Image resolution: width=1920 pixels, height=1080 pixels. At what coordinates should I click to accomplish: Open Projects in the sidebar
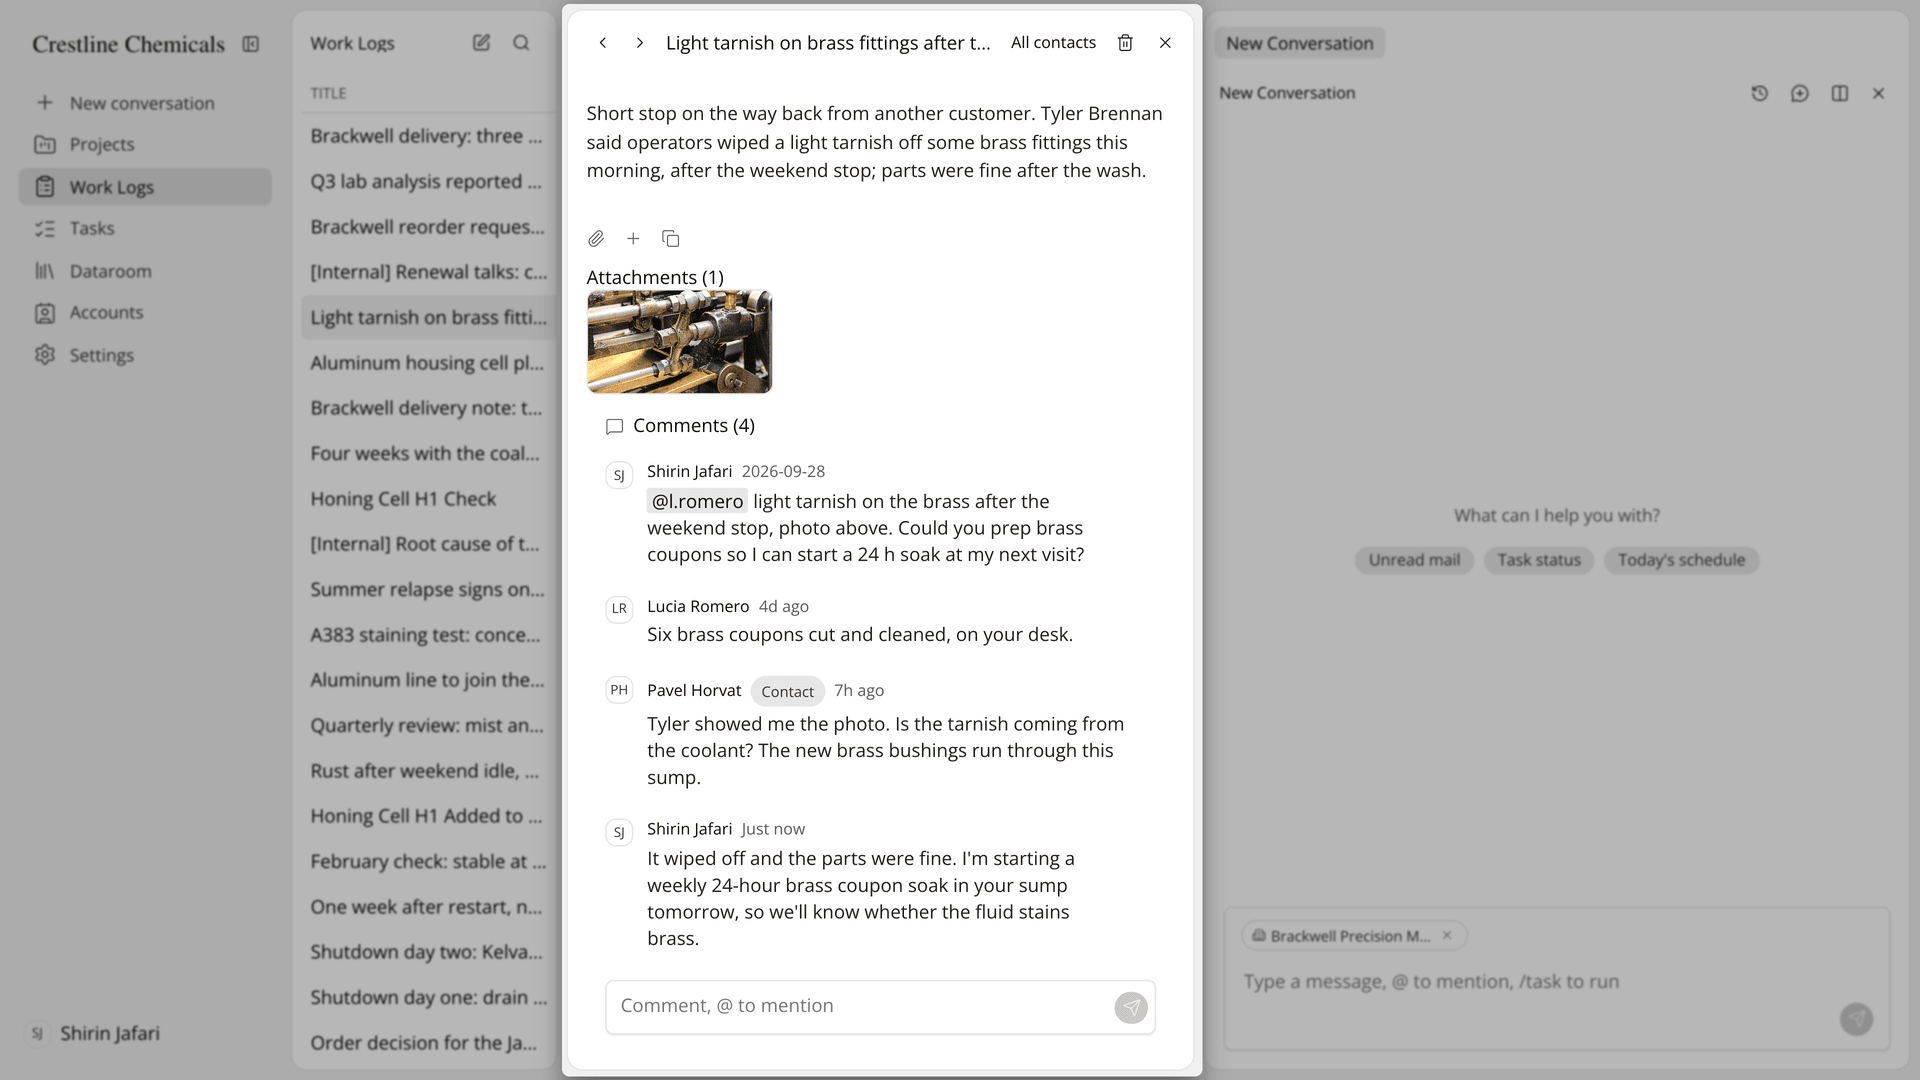pos(145,144)
